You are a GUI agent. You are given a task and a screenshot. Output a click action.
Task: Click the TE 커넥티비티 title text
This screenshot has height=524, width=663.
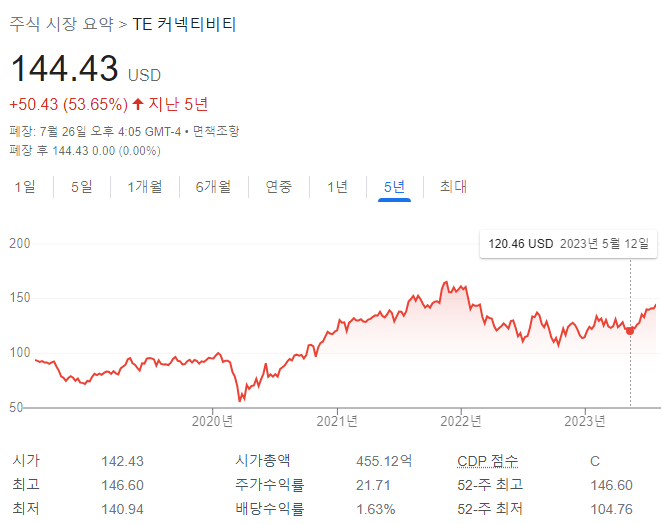(x=184, y=24)
